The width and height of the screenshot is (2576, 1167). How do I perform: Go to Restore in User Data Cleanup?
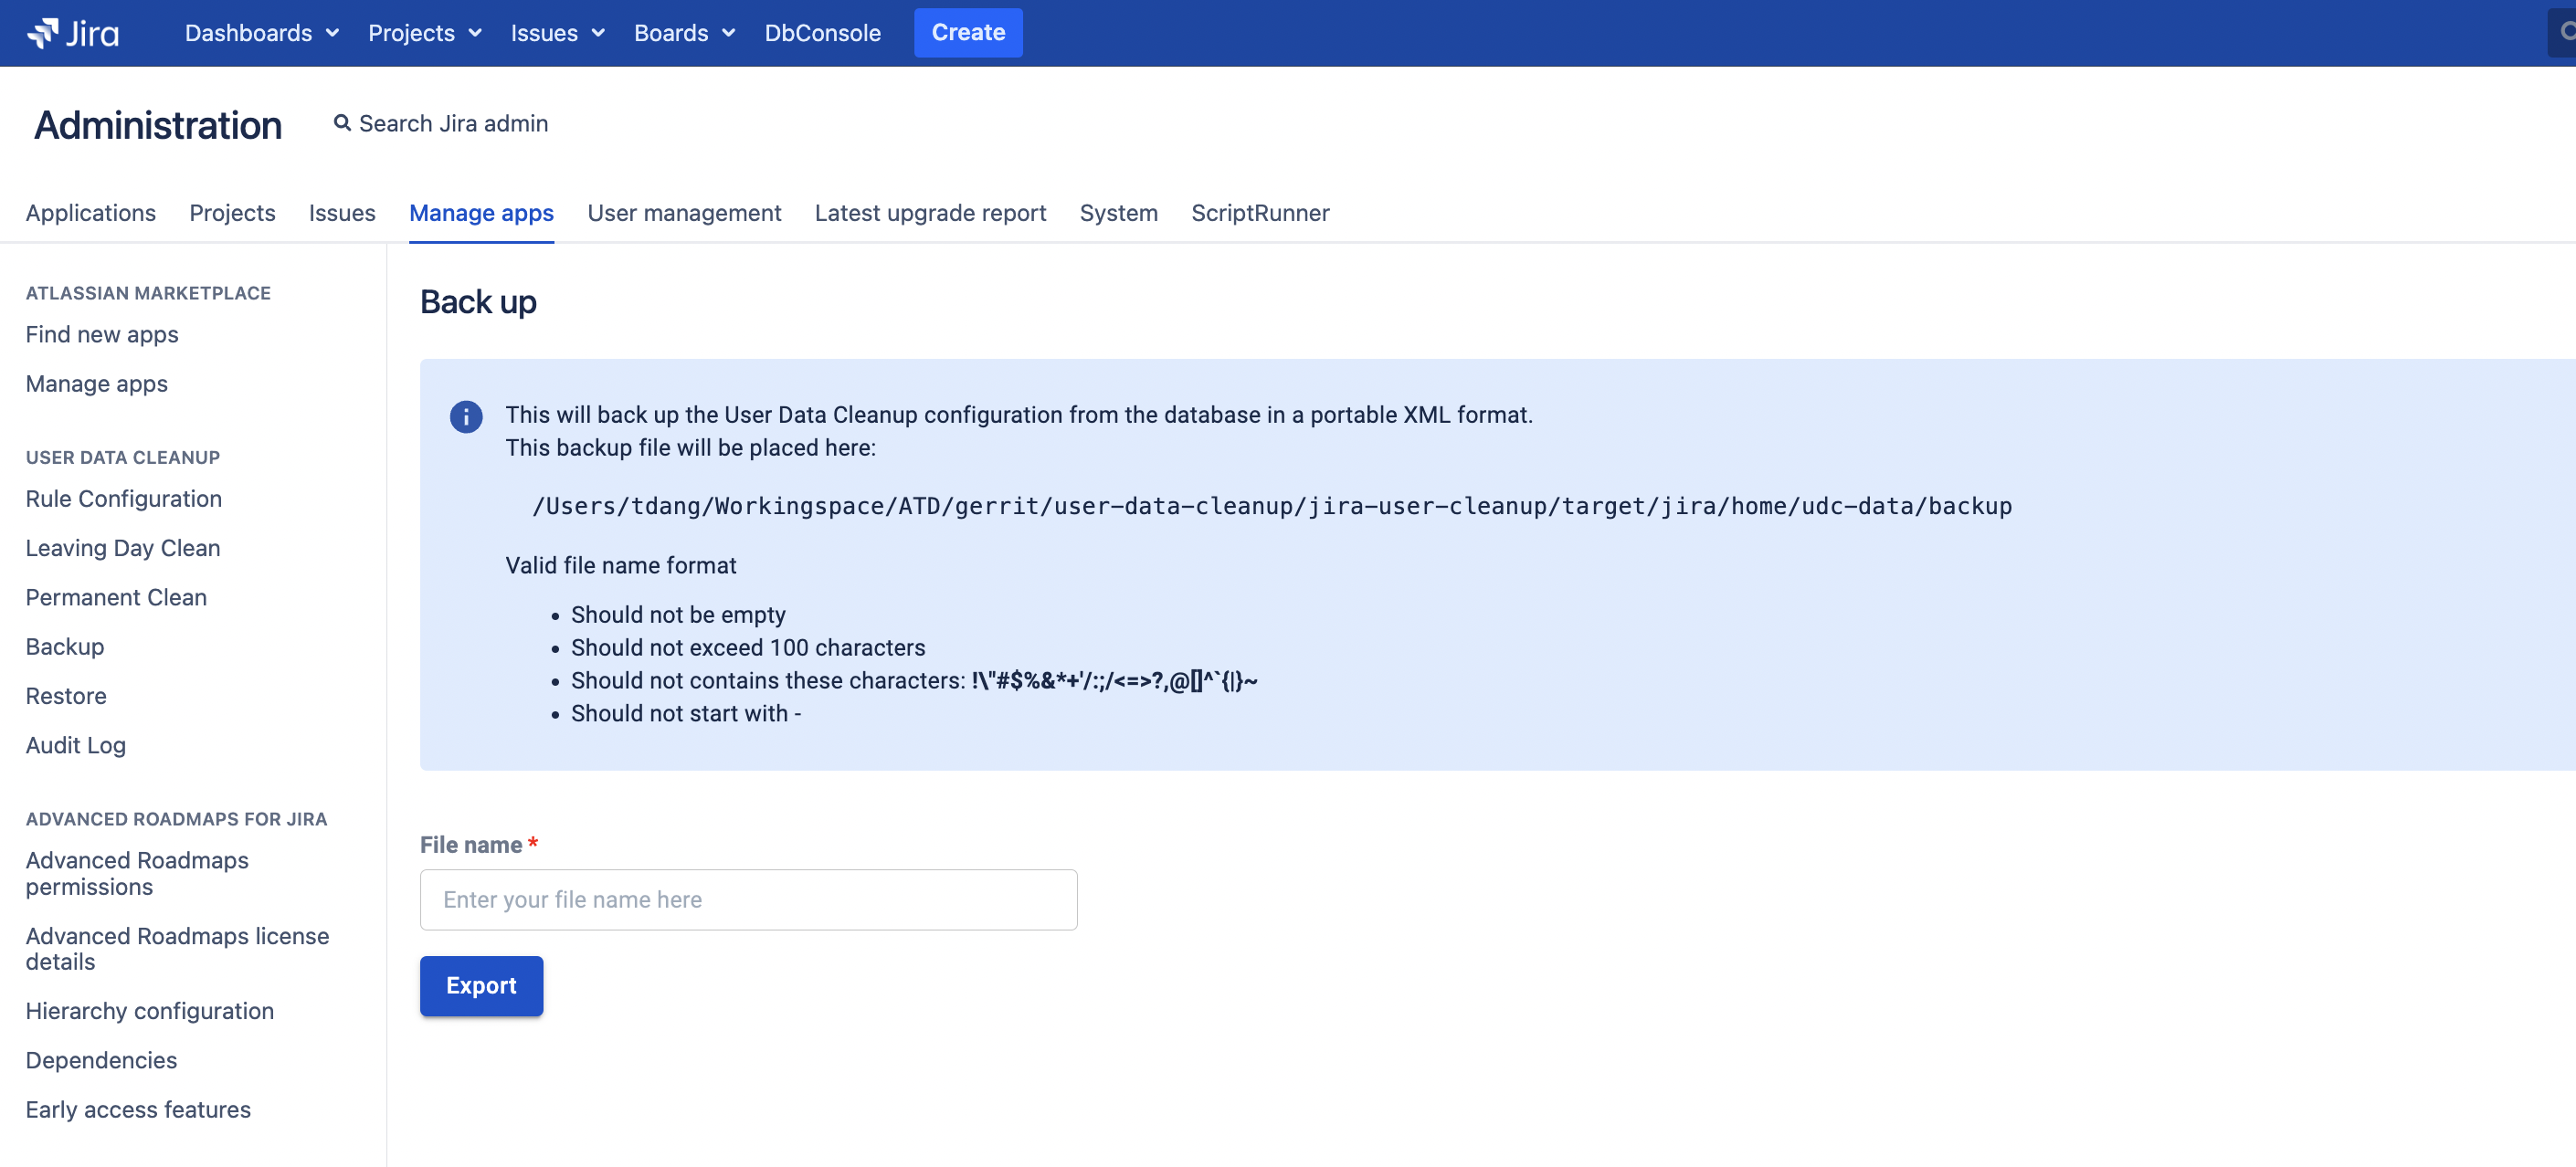pos(66,696)
